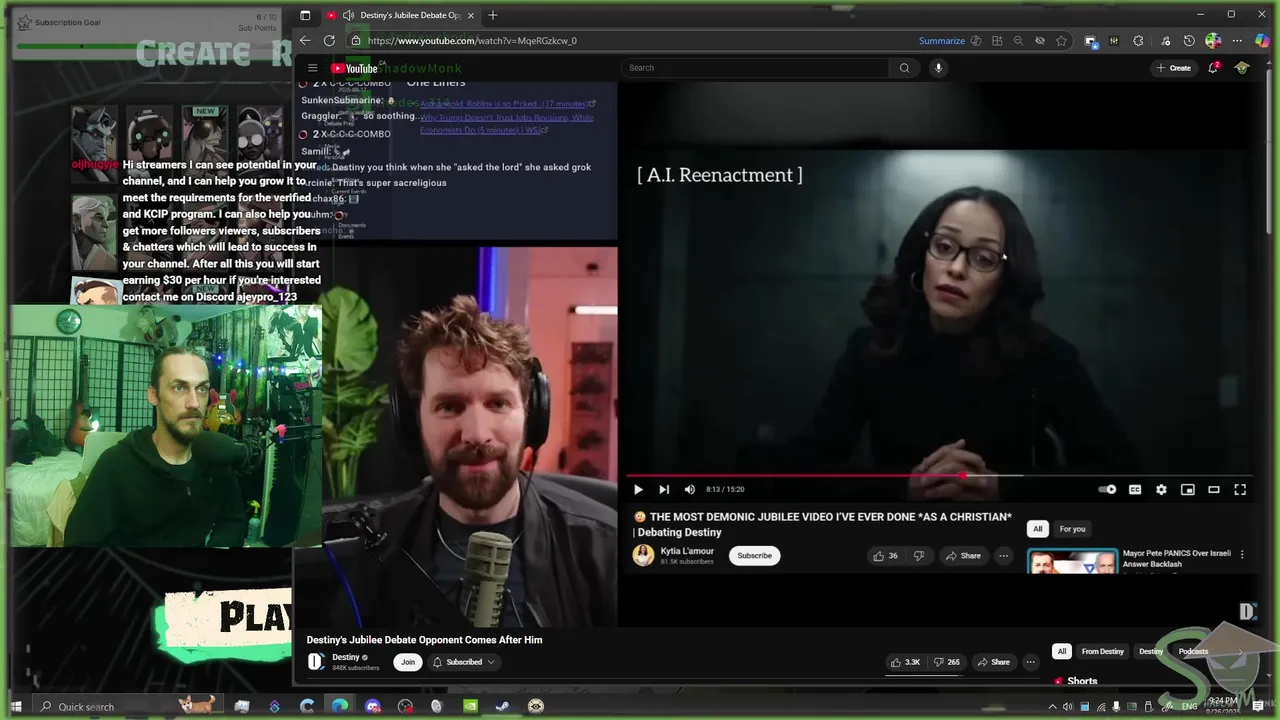Select 'From Destiny' filter chip
The image size is (1280, 720).
coord(1103,652)
